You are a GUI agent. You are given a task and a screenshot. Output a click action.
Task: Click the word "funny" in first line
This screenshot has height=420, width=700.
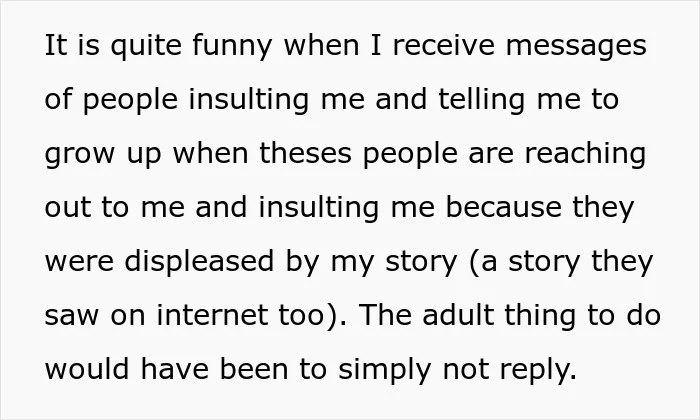pos(232,47)
